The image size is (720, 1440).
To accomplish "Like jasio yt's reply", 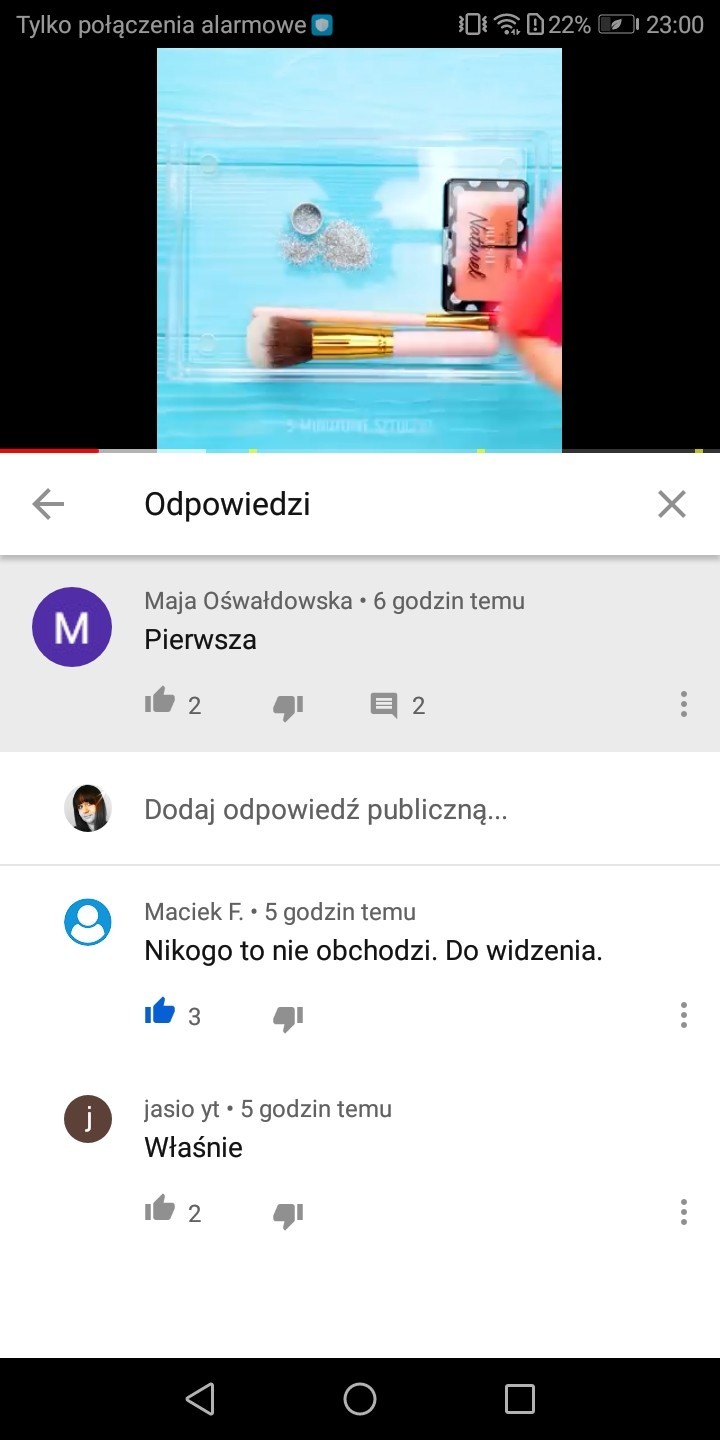I will 160,1211.
